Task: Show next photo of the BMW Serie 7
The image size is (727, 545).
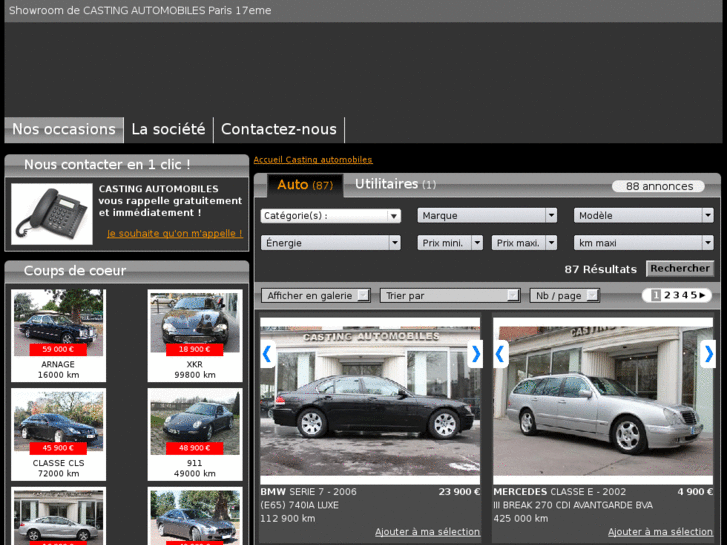Action: click(475, 354)
